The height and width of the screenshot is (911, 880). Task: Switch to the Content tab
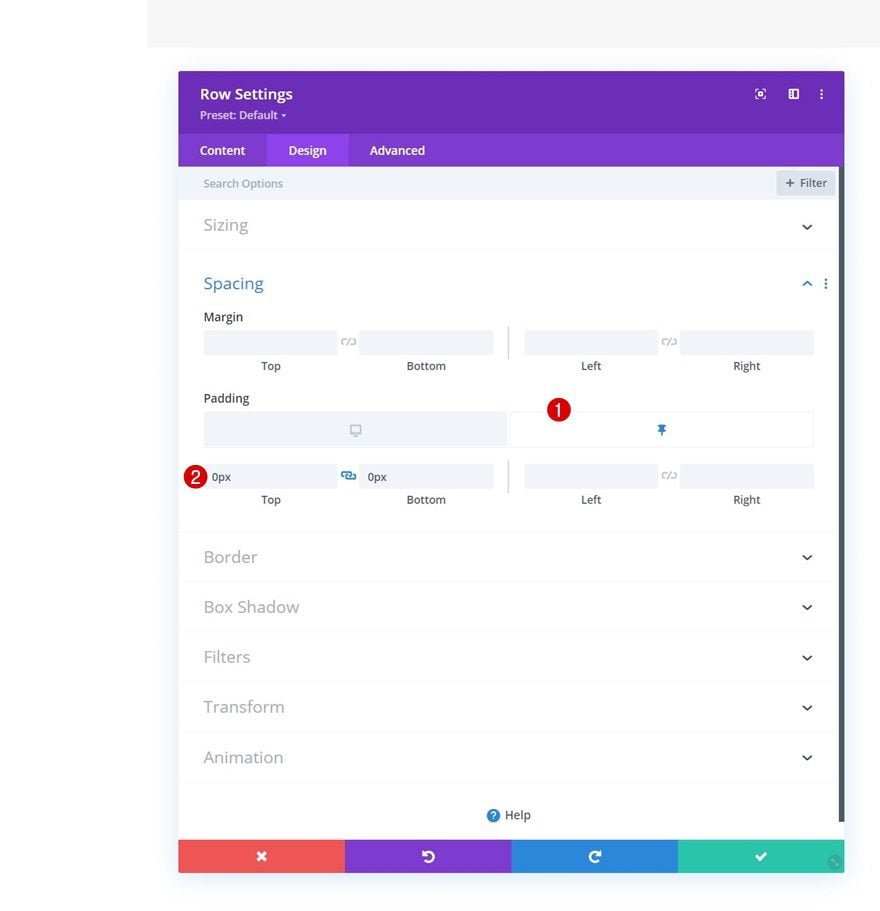[222, 150]
